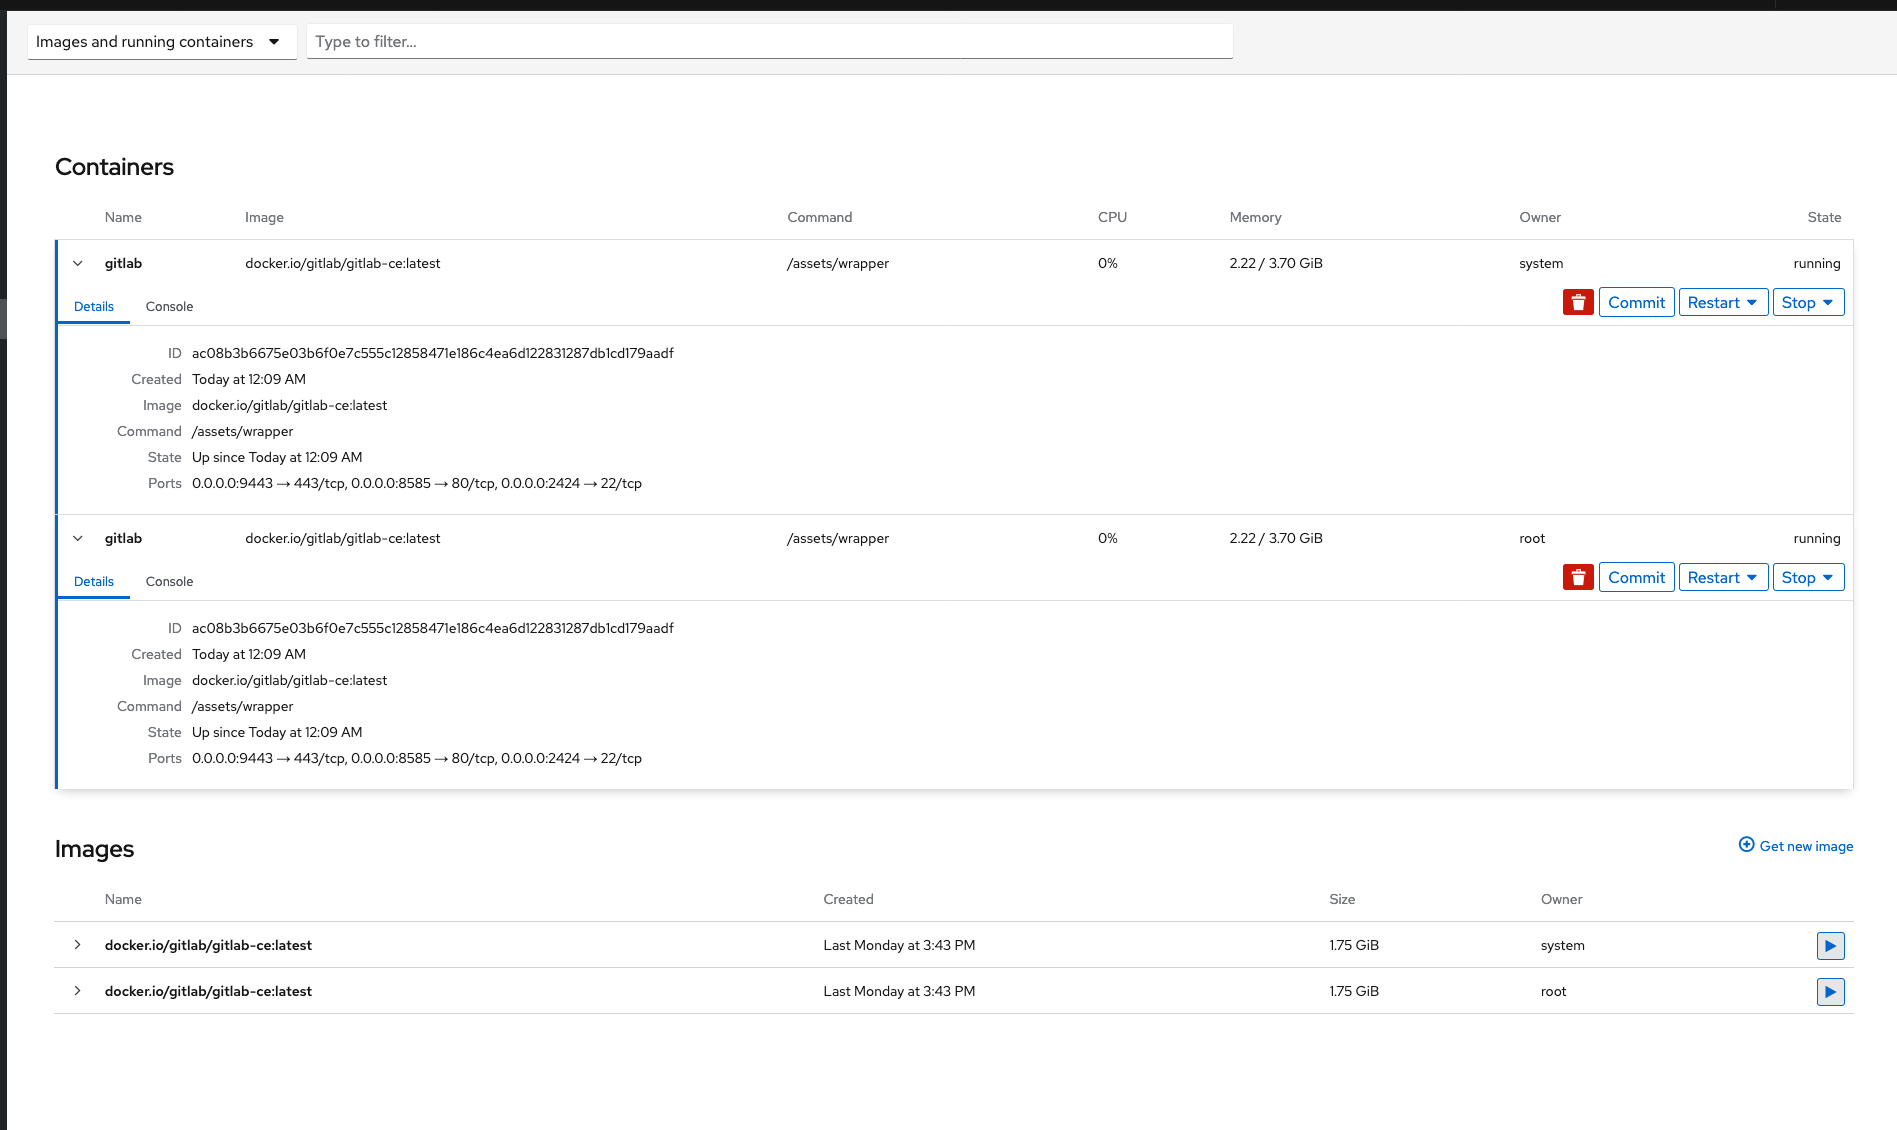Stop the root-owned gitlab container

1797,577
